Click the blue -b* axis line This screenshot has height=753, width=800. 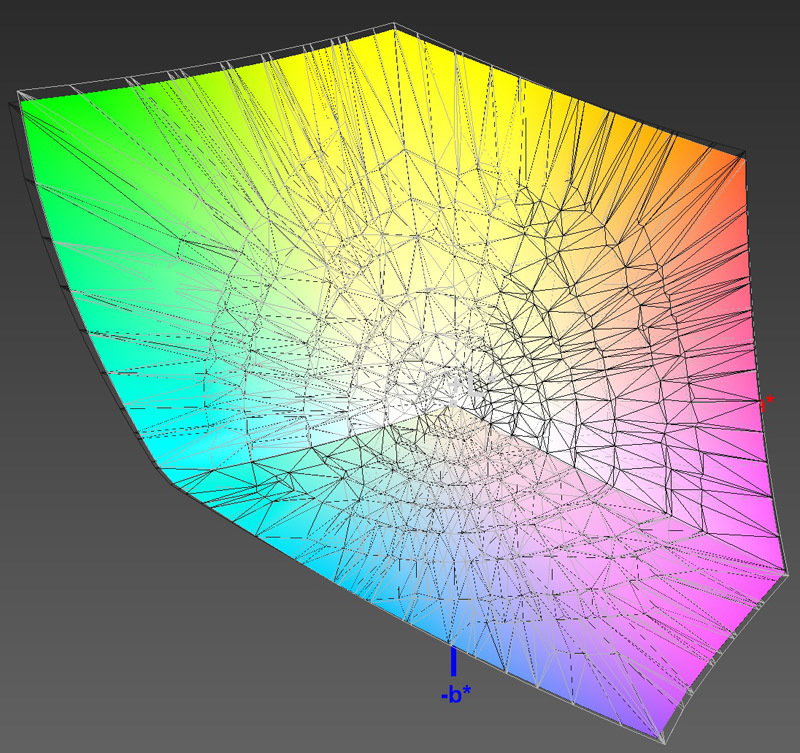(x=453, y=661)
